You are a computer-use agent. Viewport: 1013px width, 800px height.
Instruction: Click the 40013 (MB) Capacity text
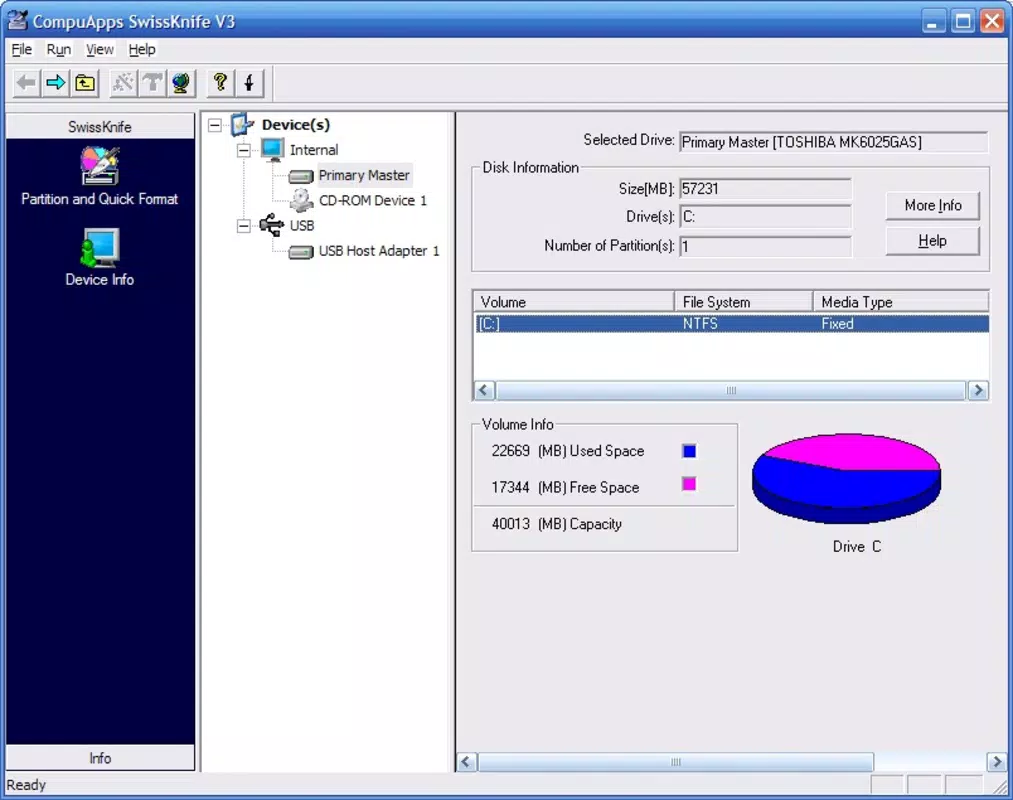tap(556, 524)
